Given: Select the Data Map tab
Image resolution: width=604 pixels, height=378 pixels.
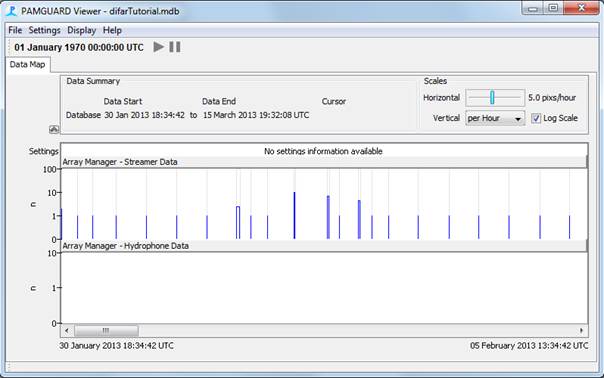Looking at the screenshot, I should (27, 64).
